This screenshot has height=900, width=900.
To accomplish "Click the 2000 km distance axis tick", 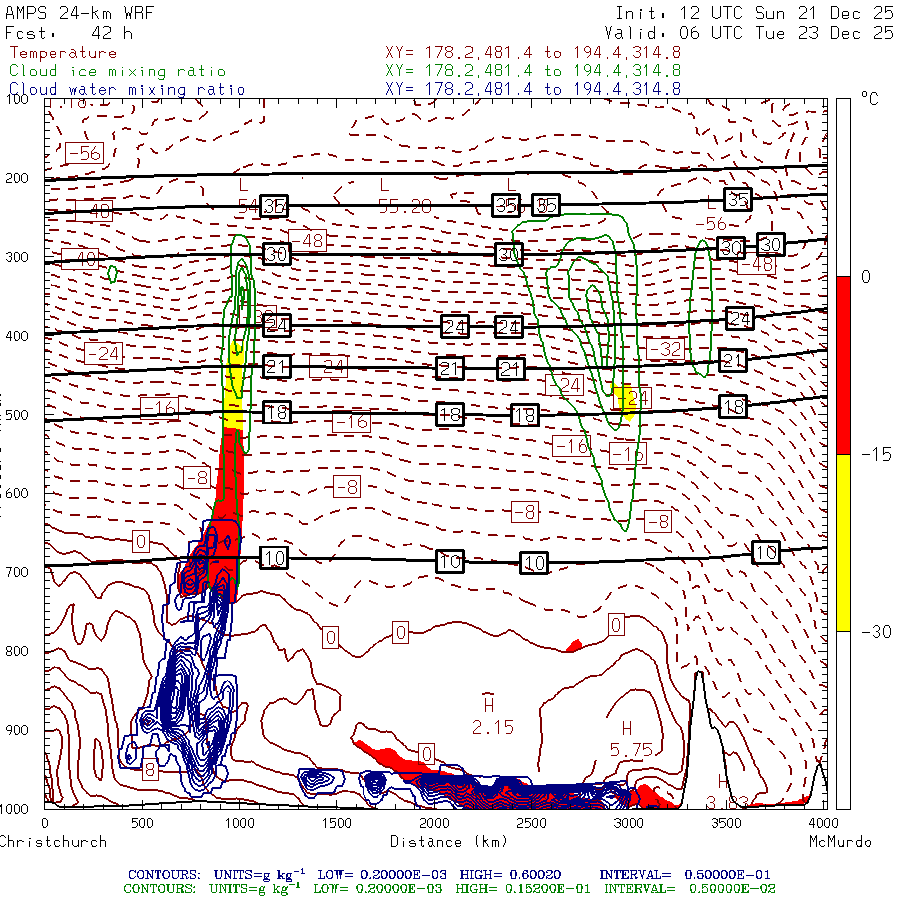I will pyautogui.click(x=435, y=823).
